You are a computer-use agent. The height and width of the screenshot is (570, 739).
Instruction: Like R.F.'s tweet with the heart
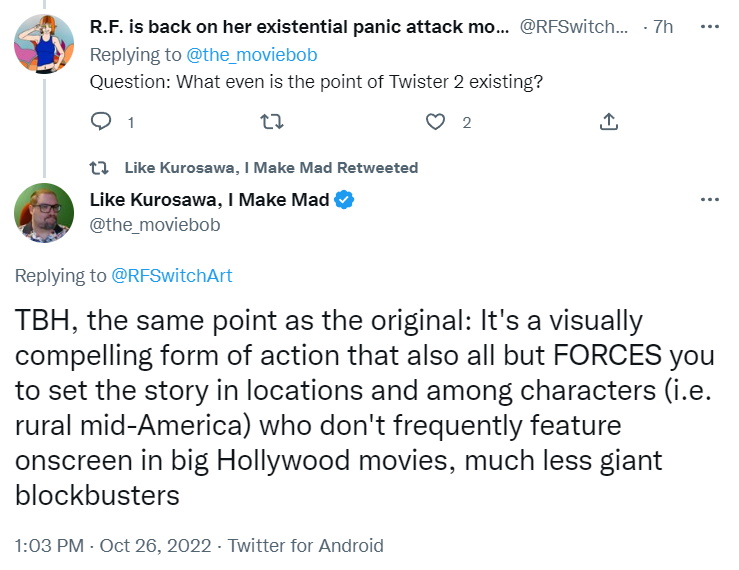(435, 122)
